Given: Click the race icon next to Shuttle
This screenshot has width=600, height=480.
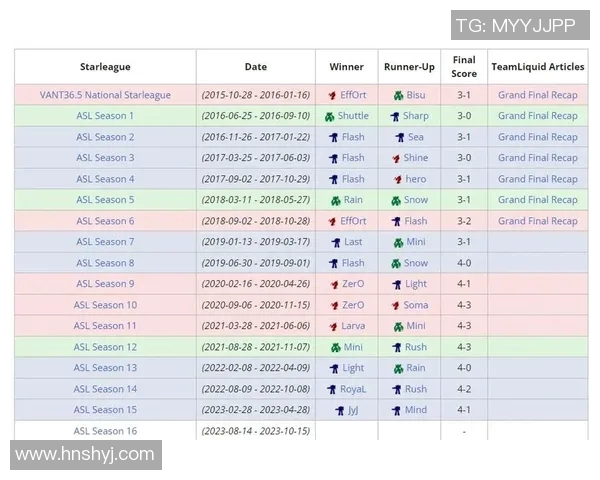Looking at the screenshot, I should [330, 116].
